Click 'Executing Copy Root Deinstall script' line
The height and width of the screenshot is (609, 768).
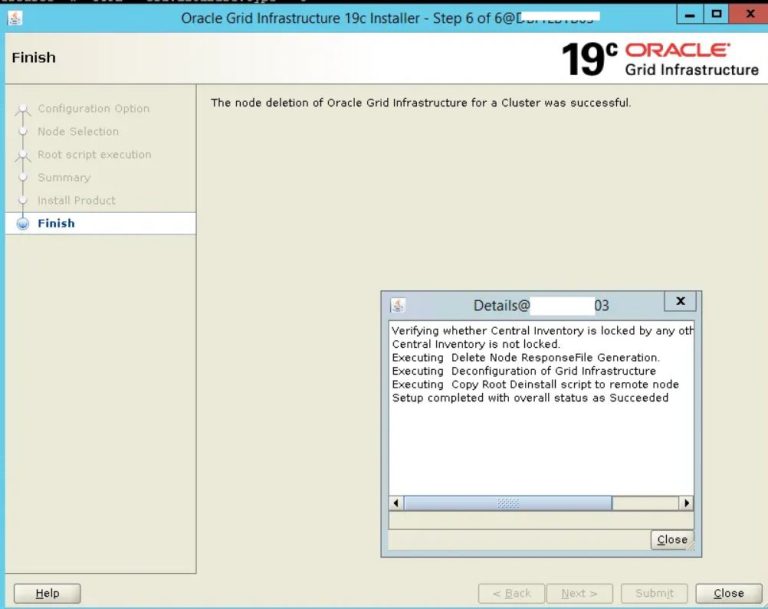click(x=535, y=385)
